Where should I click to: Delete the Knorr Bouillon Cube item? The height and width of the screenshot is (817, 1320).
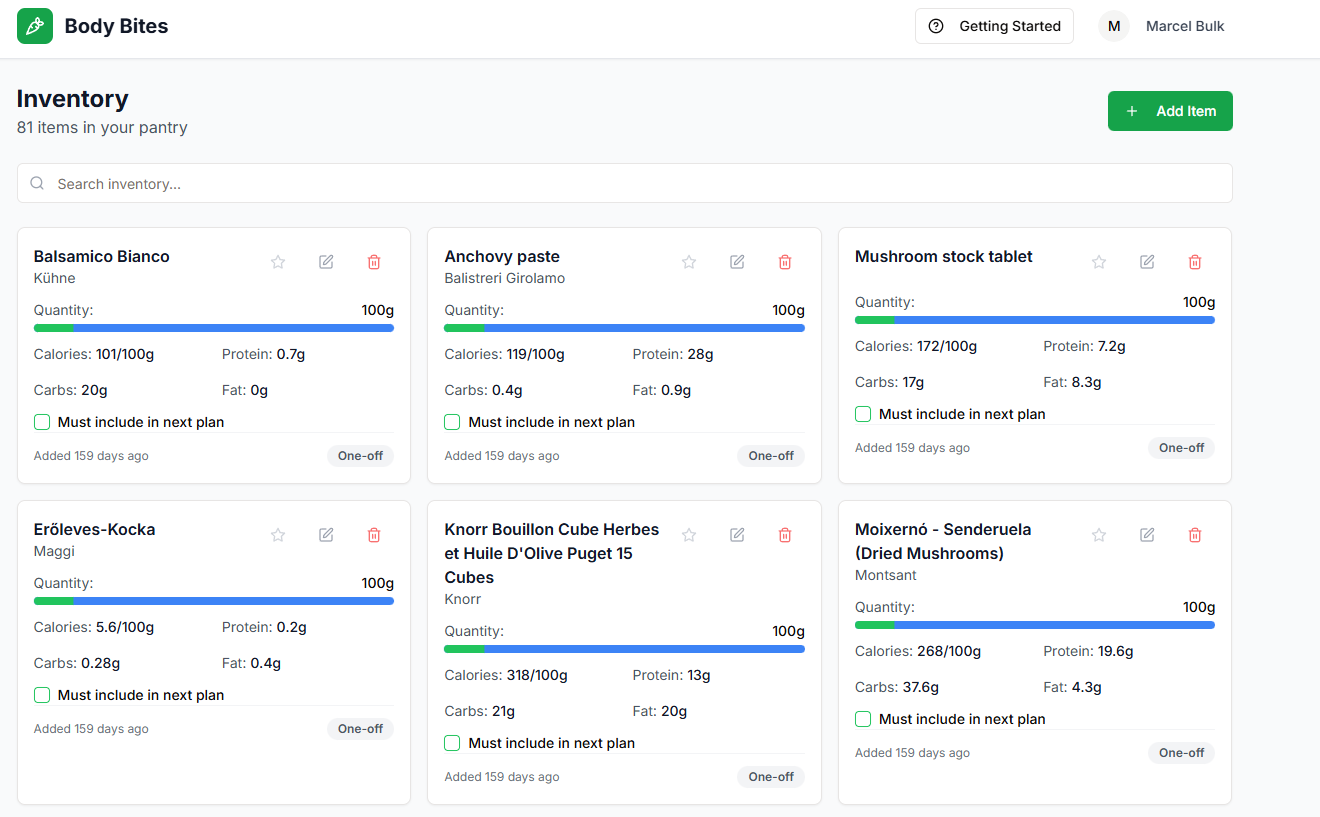coord(785,535)
